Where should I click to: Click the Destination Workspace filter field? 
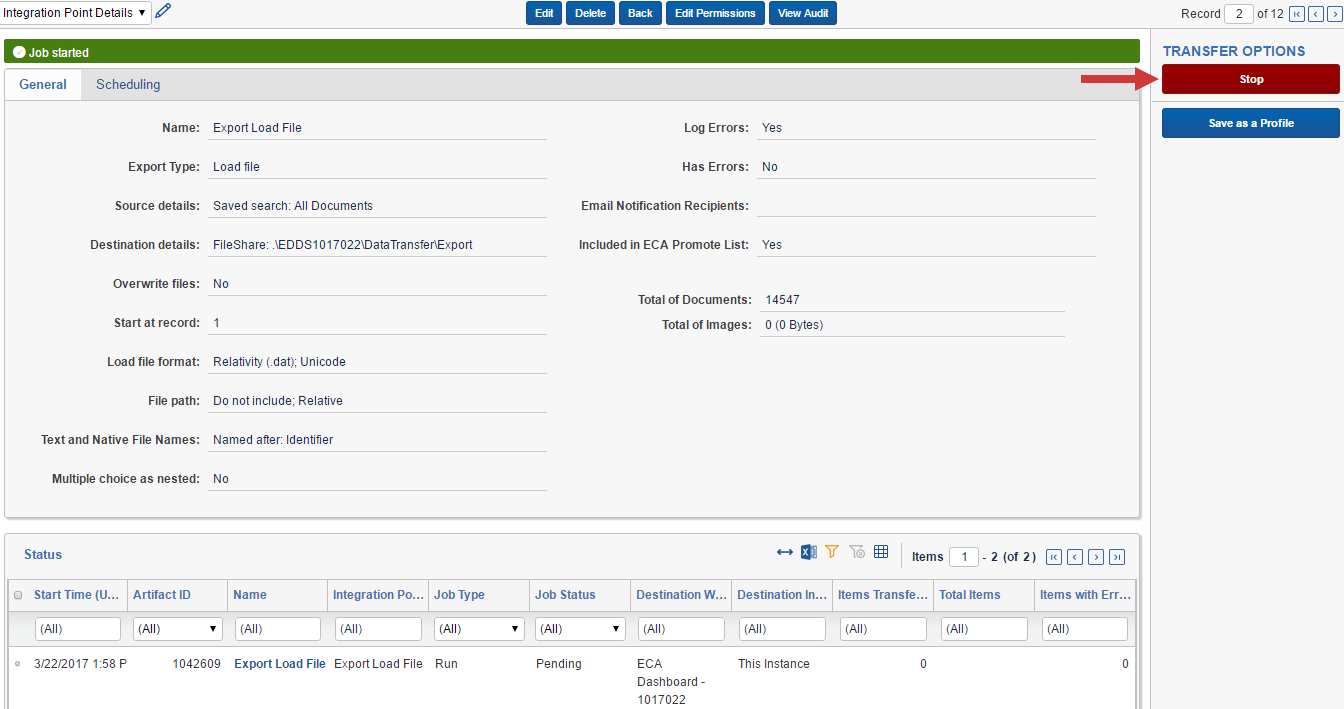click(682, 629)
